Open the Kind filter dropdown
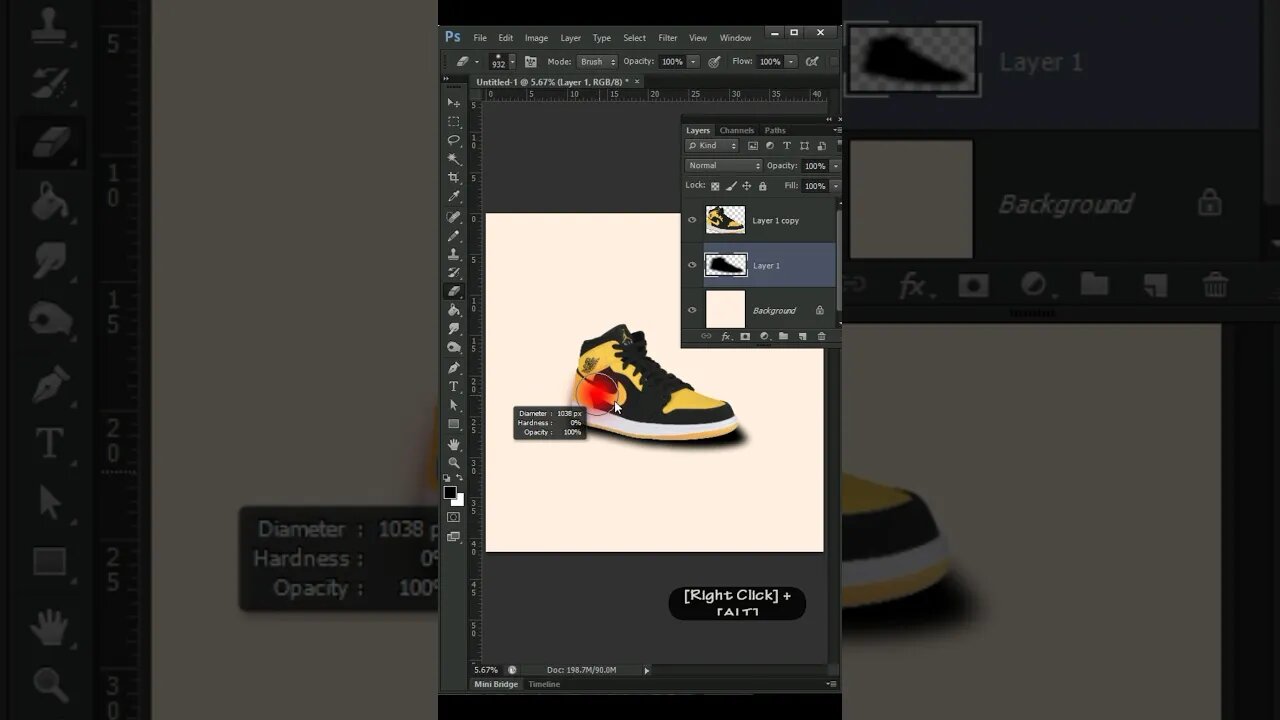1280x720 pixels. [x=711, y=146]
